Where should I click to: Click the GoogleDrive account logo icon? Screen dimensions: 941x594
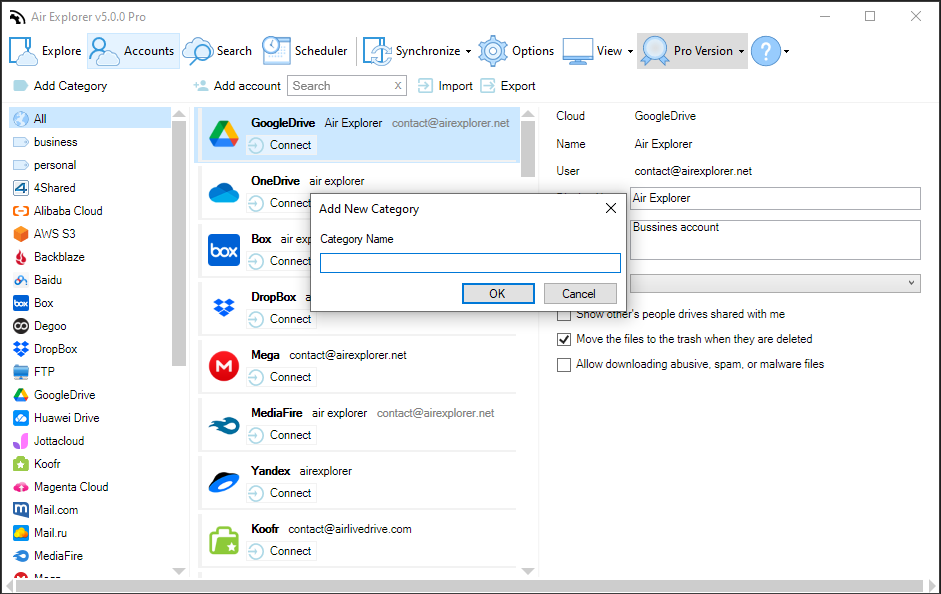224,134
